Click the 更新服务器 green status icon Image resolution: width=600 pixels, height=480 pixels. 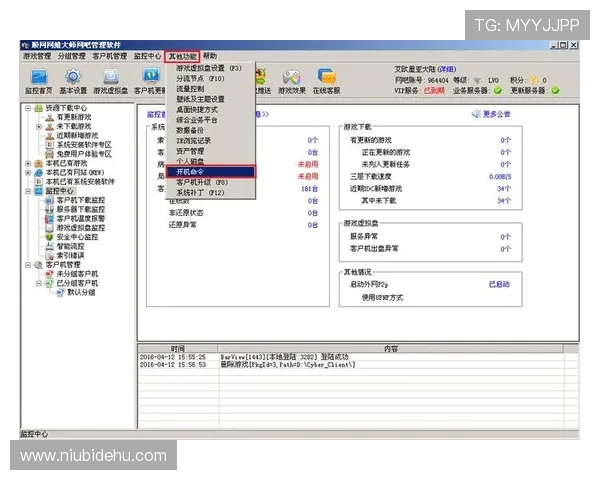(555, 90)
